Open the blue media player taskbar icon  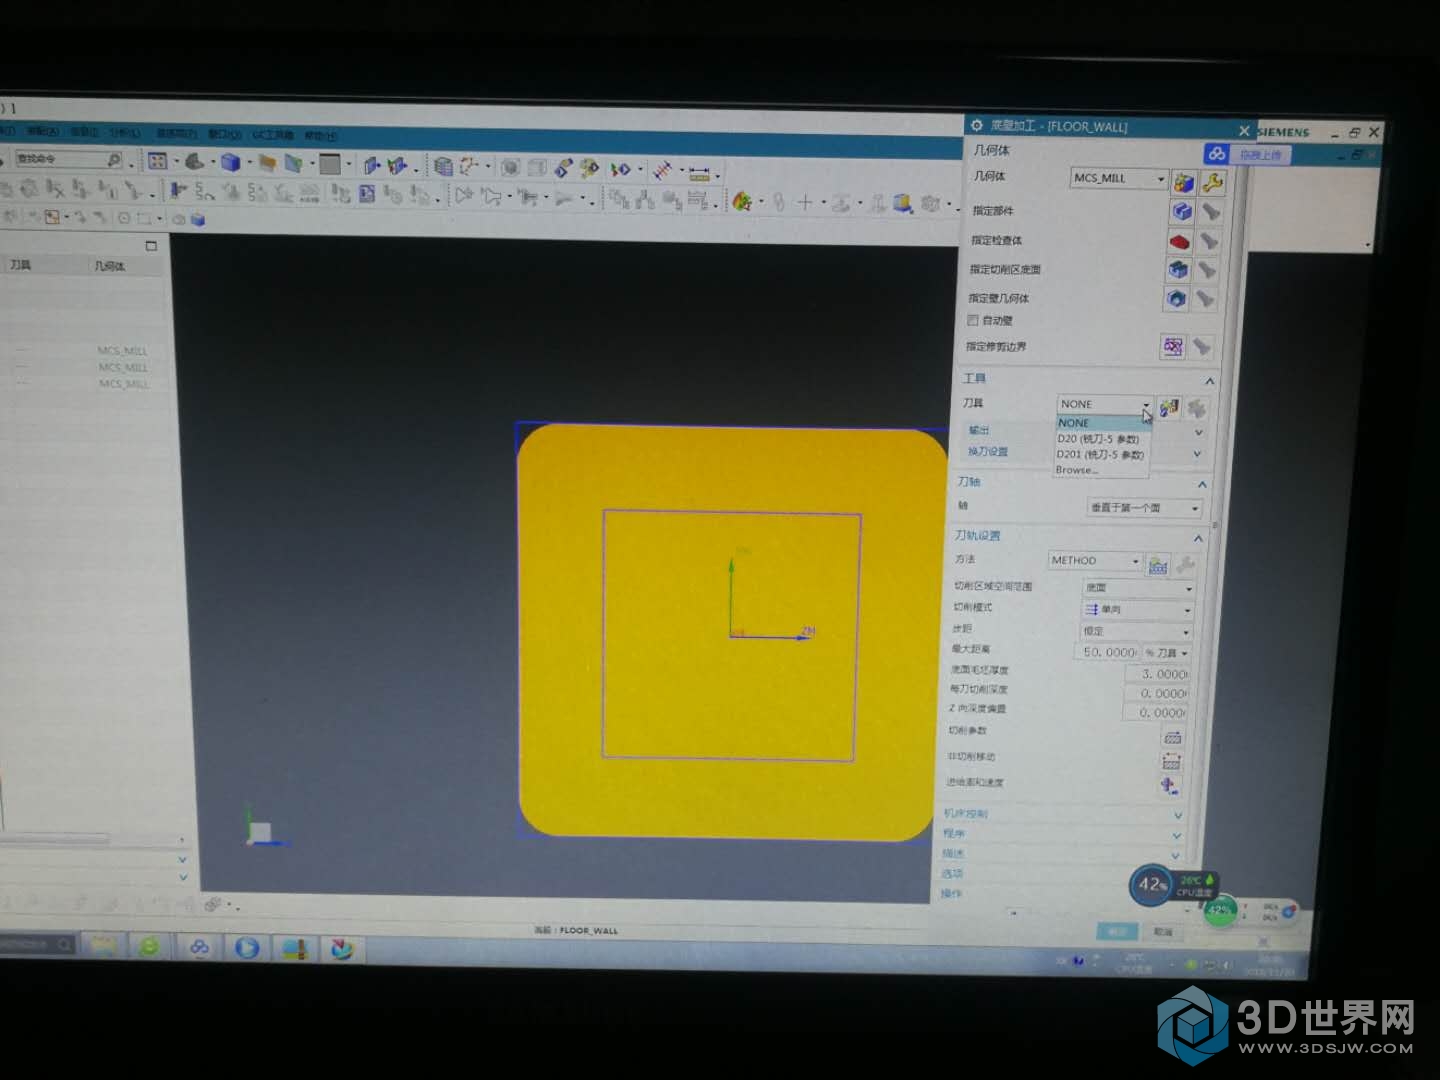(x=247, y=947)
